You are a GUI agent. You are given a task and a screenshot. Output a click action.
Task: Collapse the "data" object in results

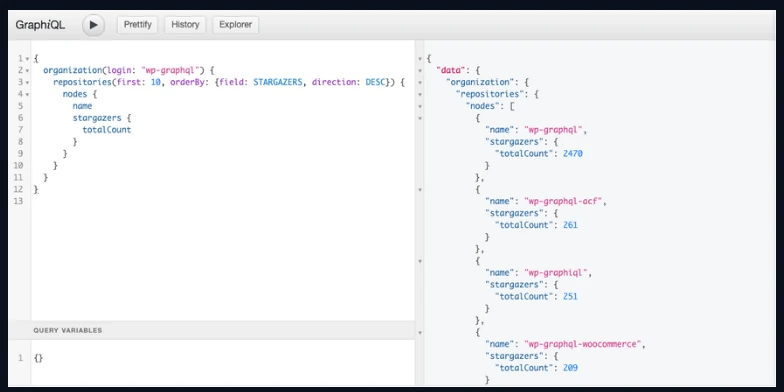coord(420,70)
